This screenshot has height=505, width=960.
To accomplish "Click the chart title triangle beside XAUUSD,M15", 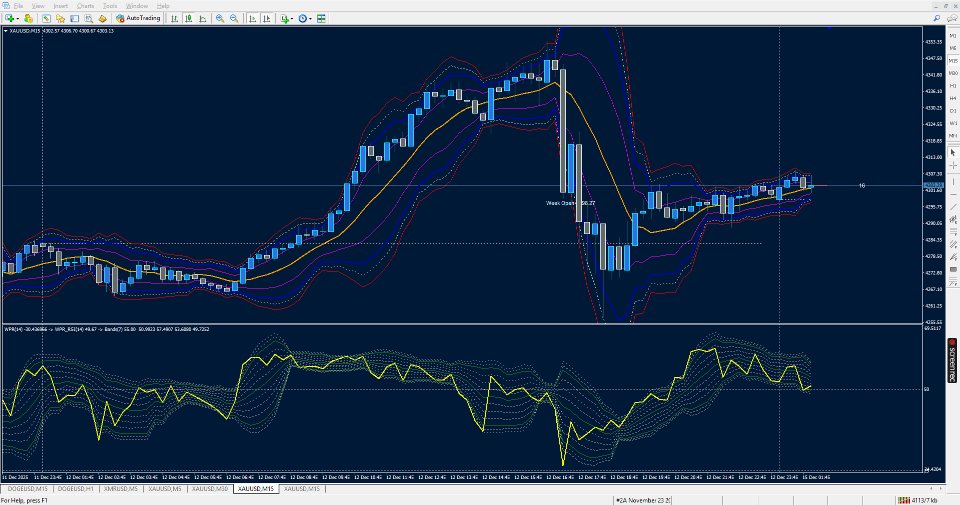I will pyautogui.click(x=6, y=31).
